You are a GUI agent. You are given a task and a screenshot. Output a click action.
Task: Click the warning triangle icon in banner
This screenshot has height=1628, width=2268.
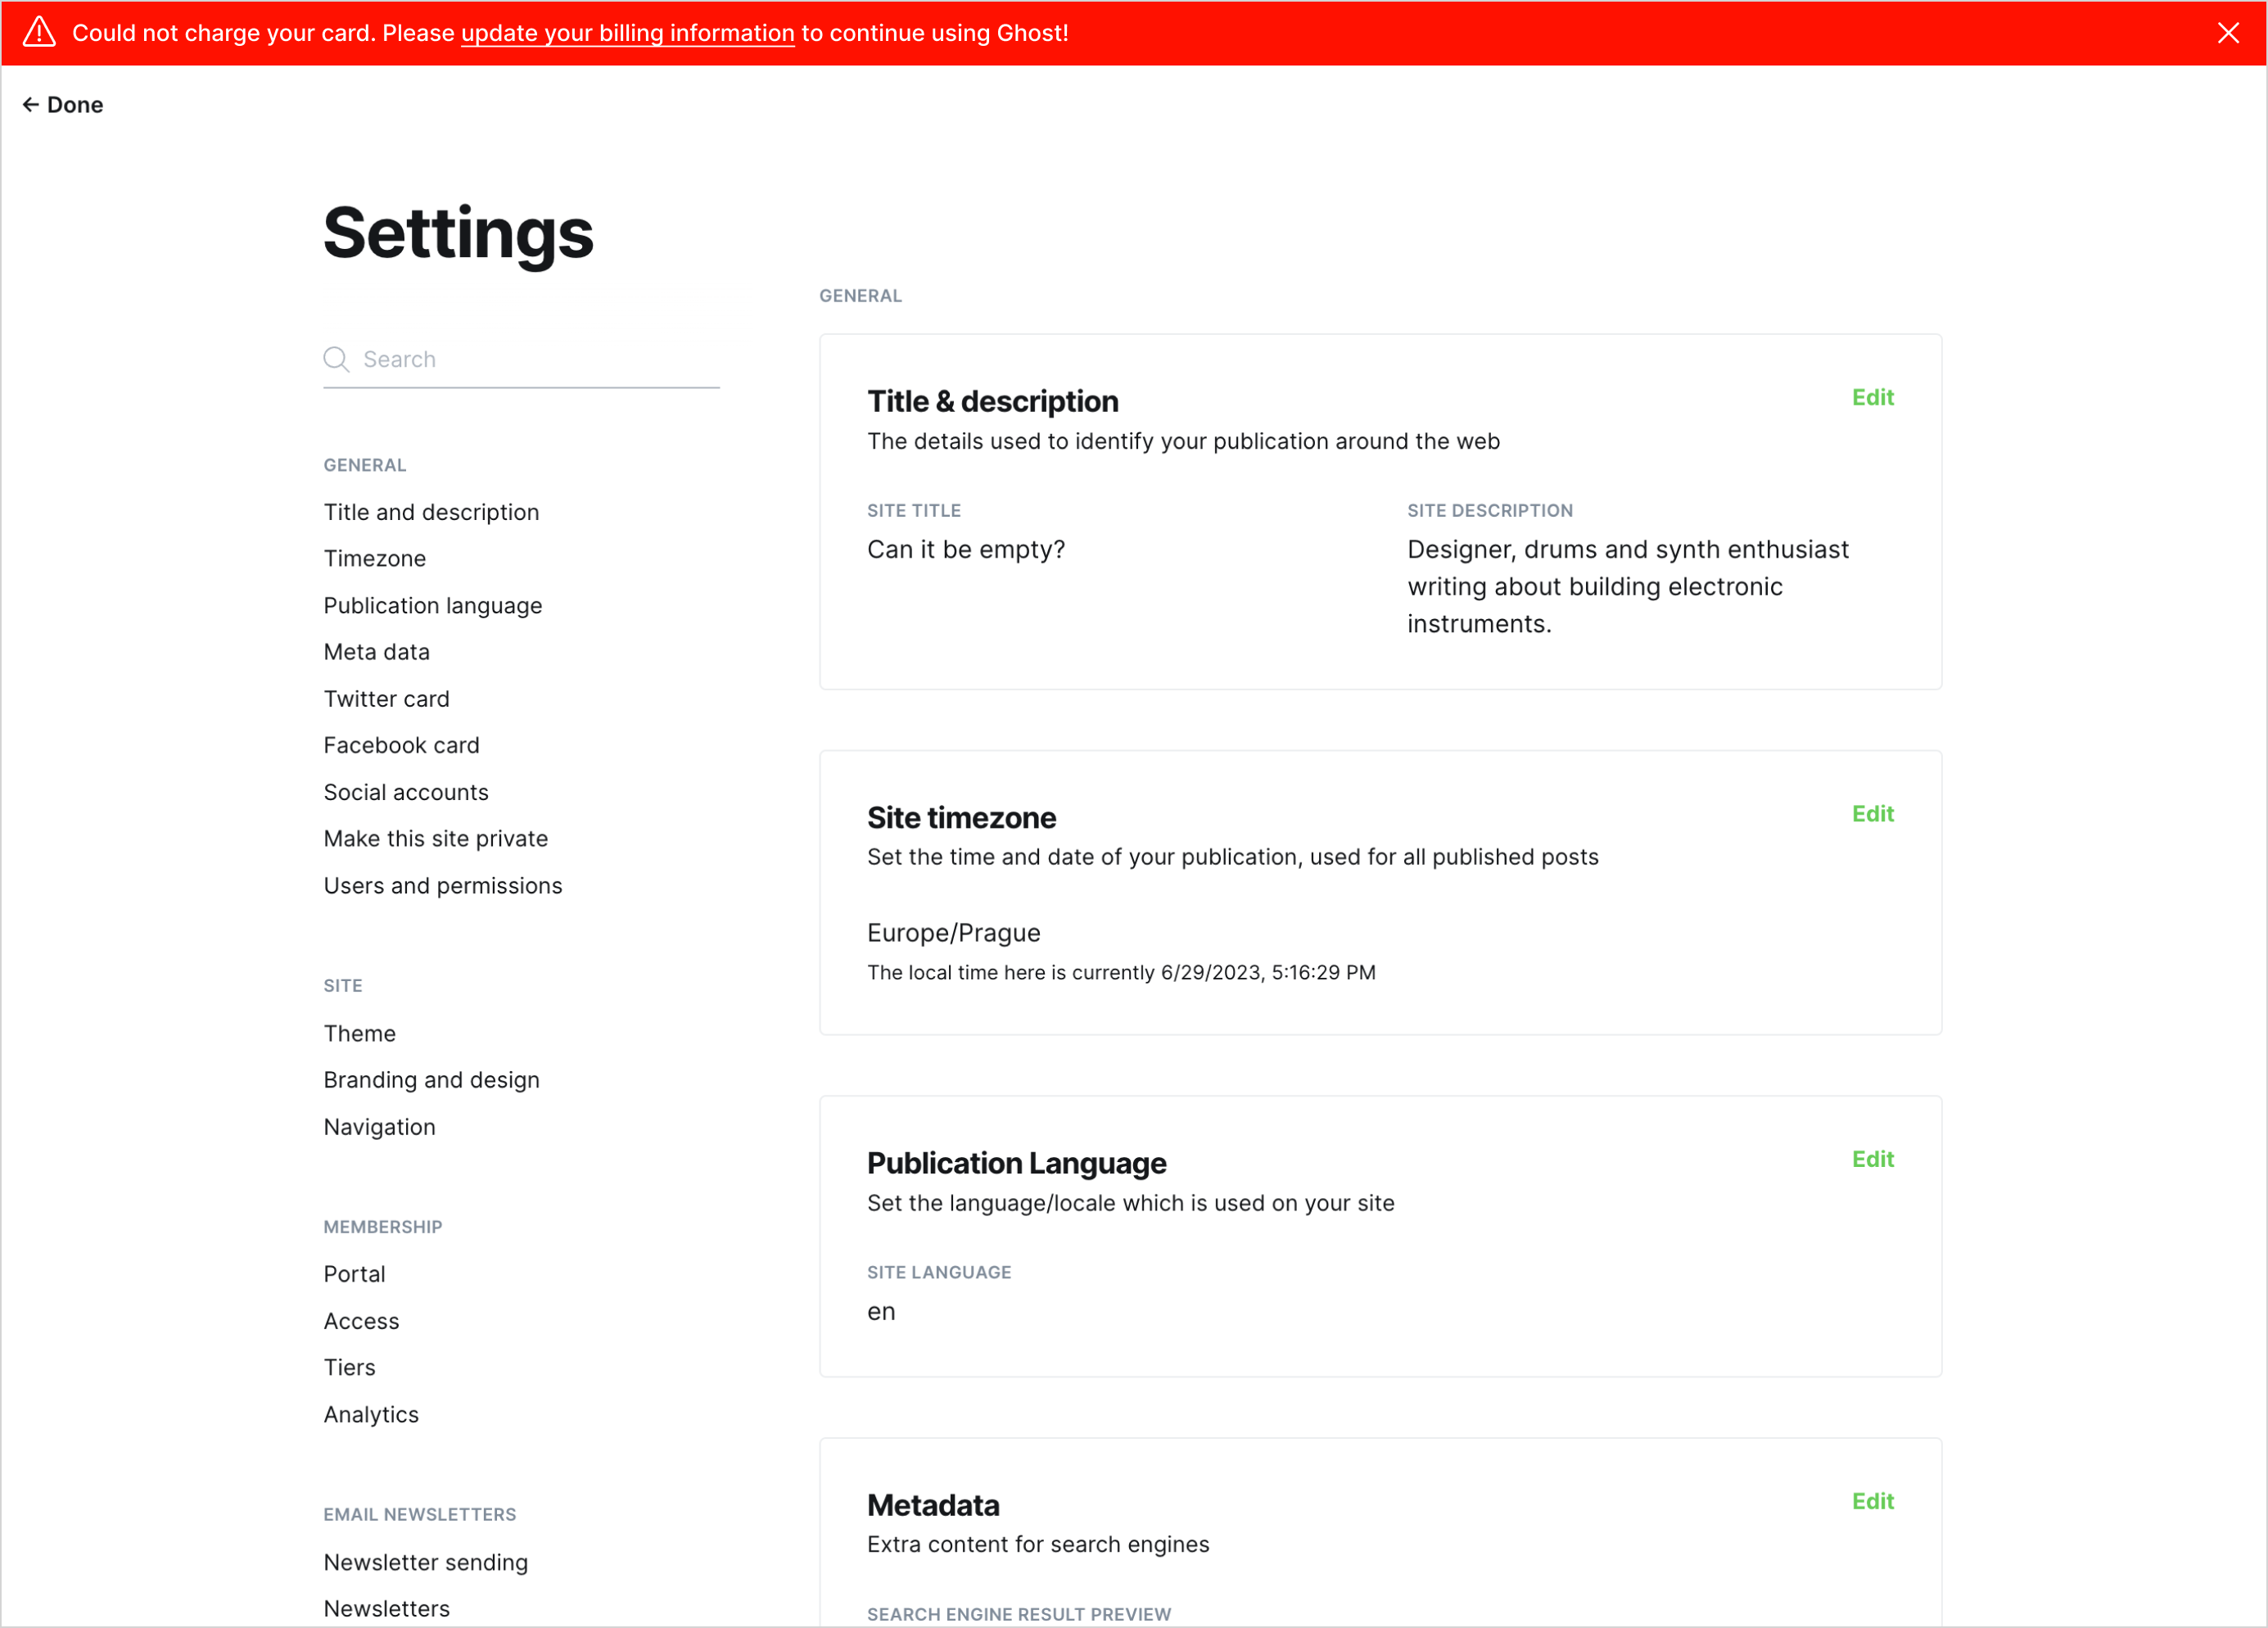pyautogui.click(x=39, y=32)
